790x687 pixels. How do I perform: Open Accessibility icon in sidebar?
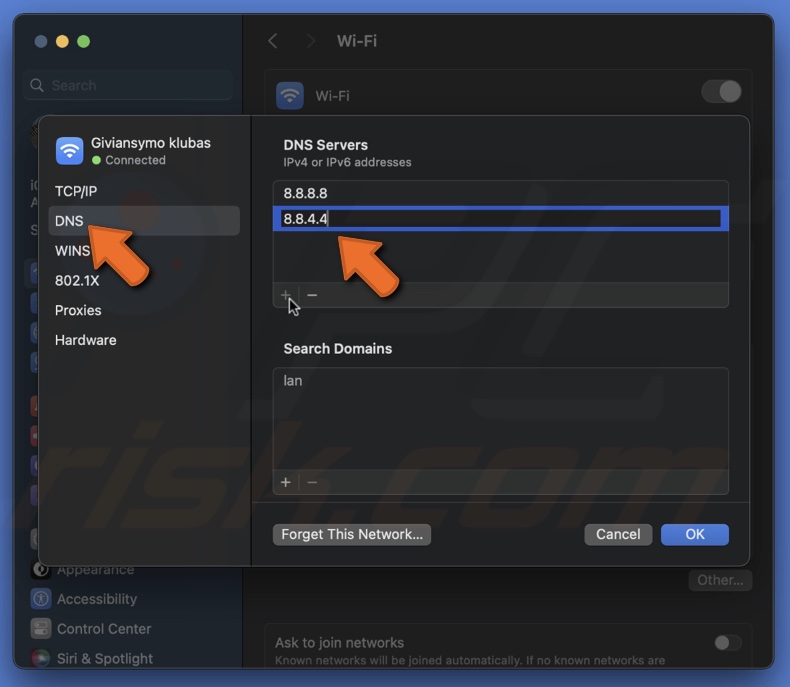coord(41,599)
